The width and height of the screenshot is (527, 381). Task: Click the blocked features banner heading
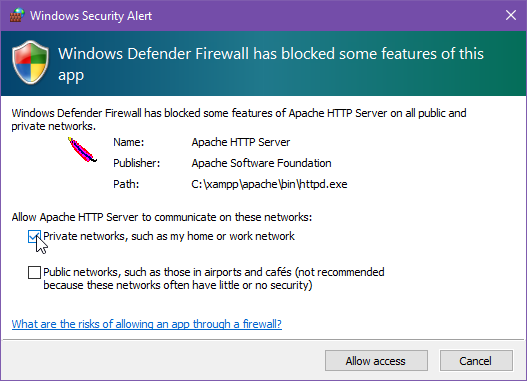tap(271, 64)
